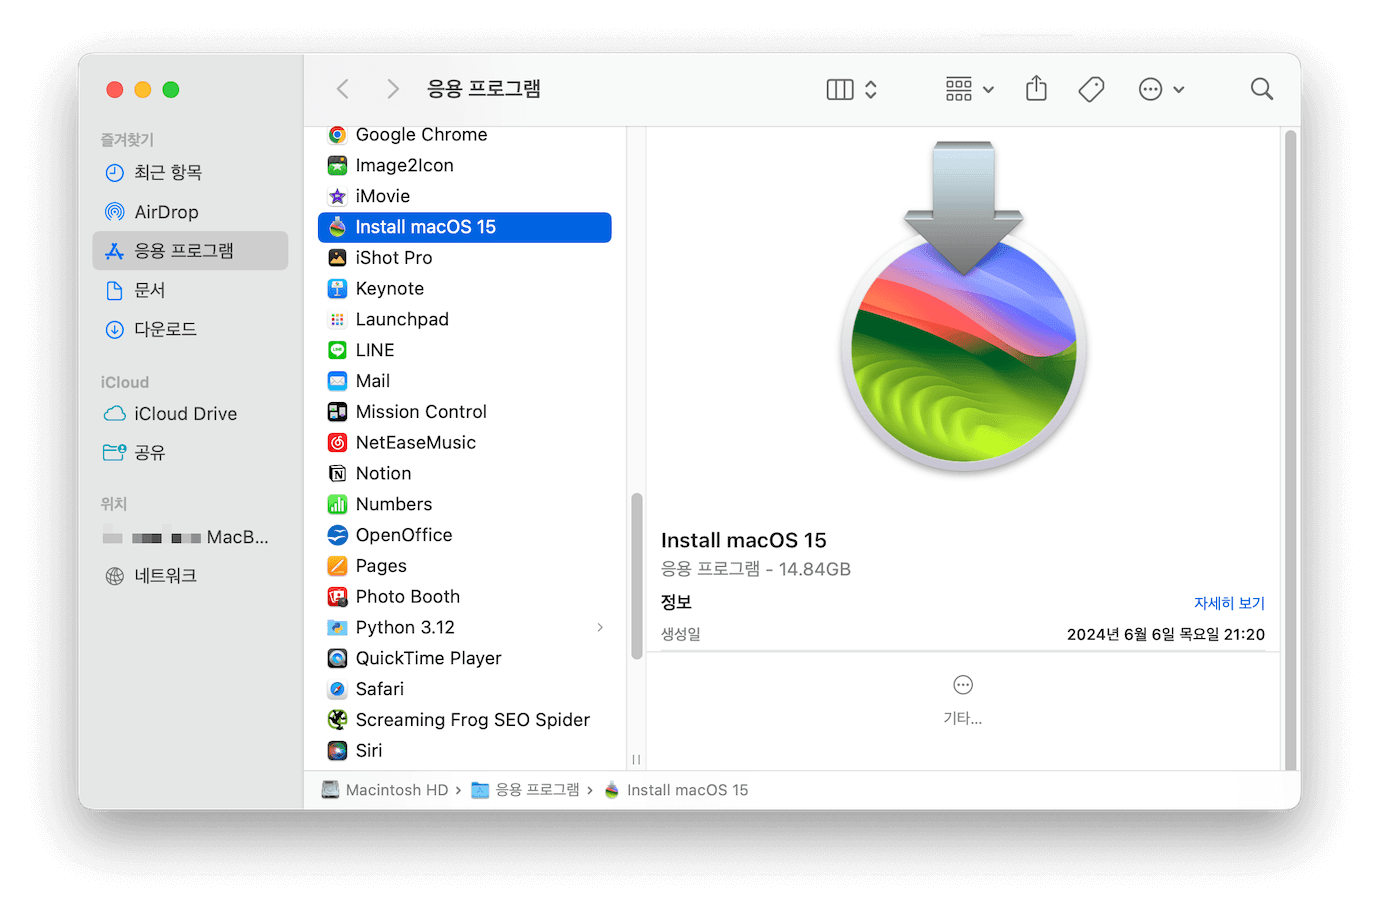This screenshot has width=1379, height=913.
Task: Open 최근 항목 in the sidebar
Action: 190,172
